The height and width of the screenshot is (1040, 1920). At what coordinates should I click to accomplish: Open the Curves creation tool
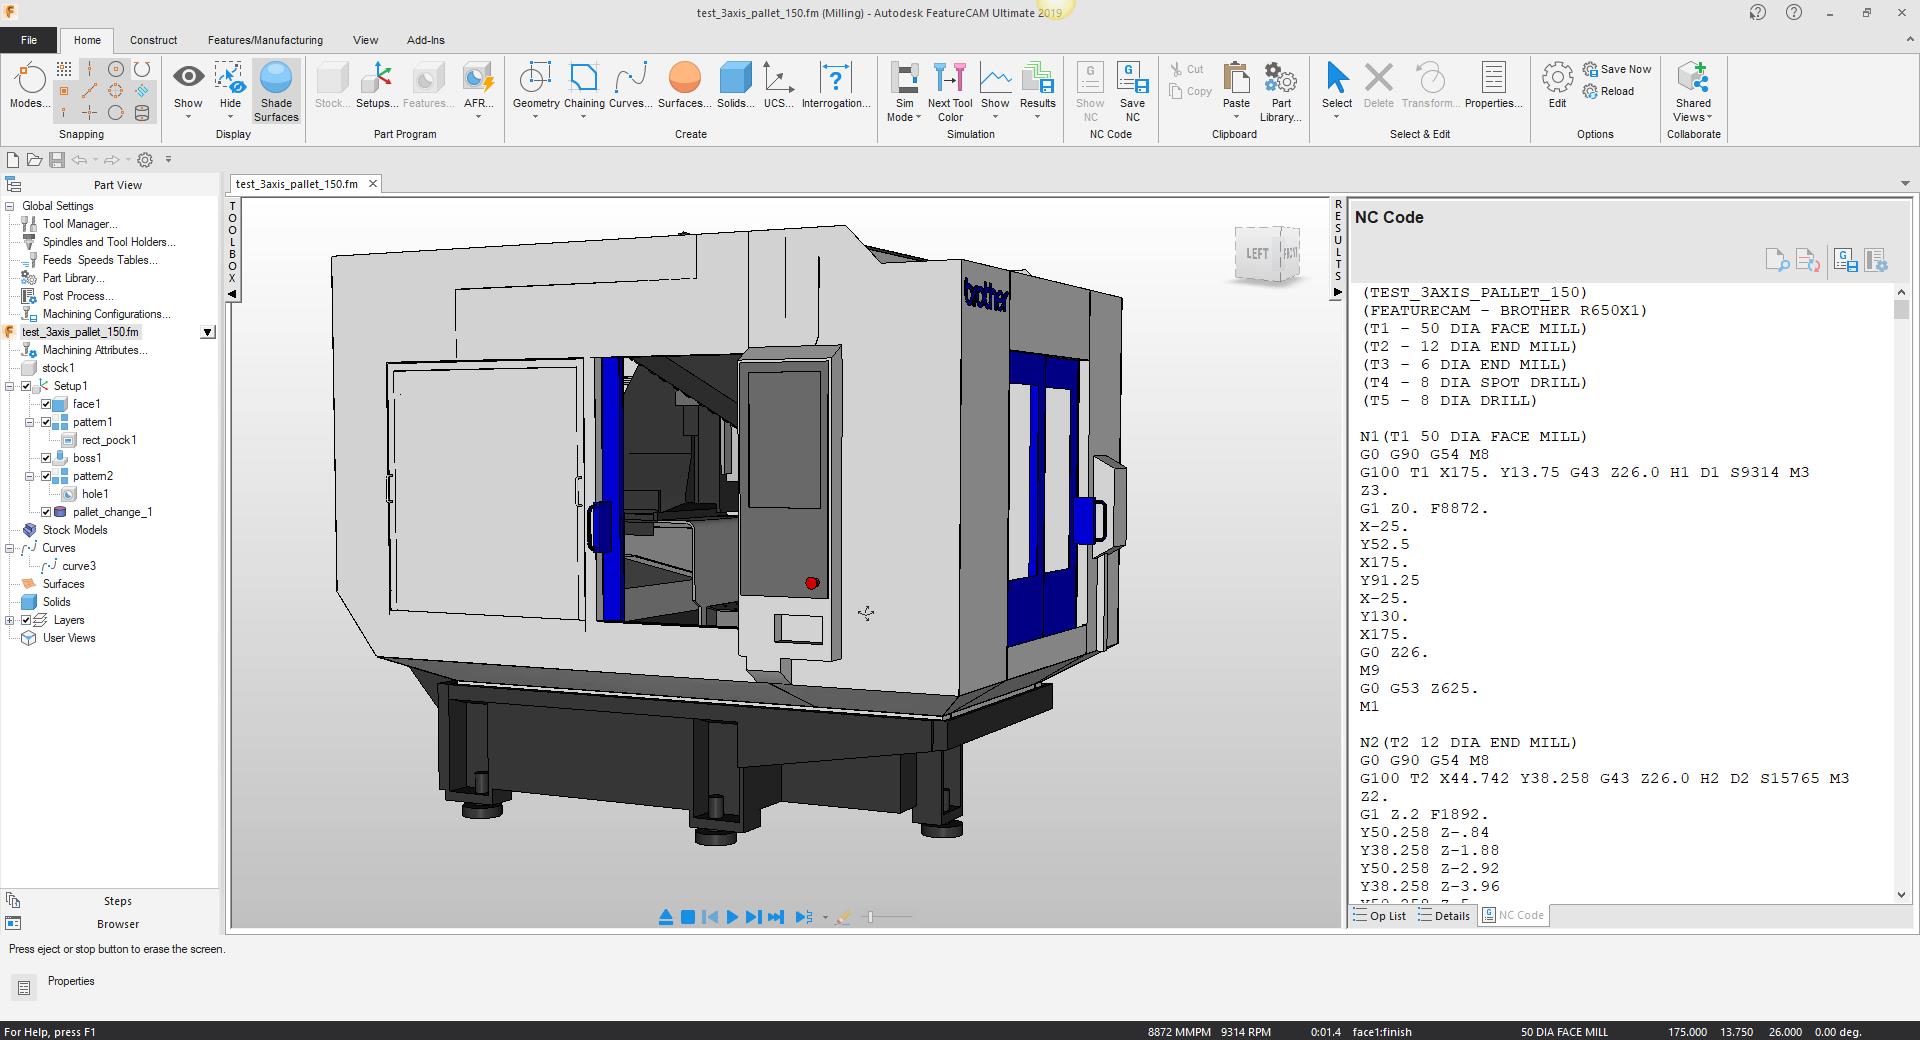[x=630, y=86]
